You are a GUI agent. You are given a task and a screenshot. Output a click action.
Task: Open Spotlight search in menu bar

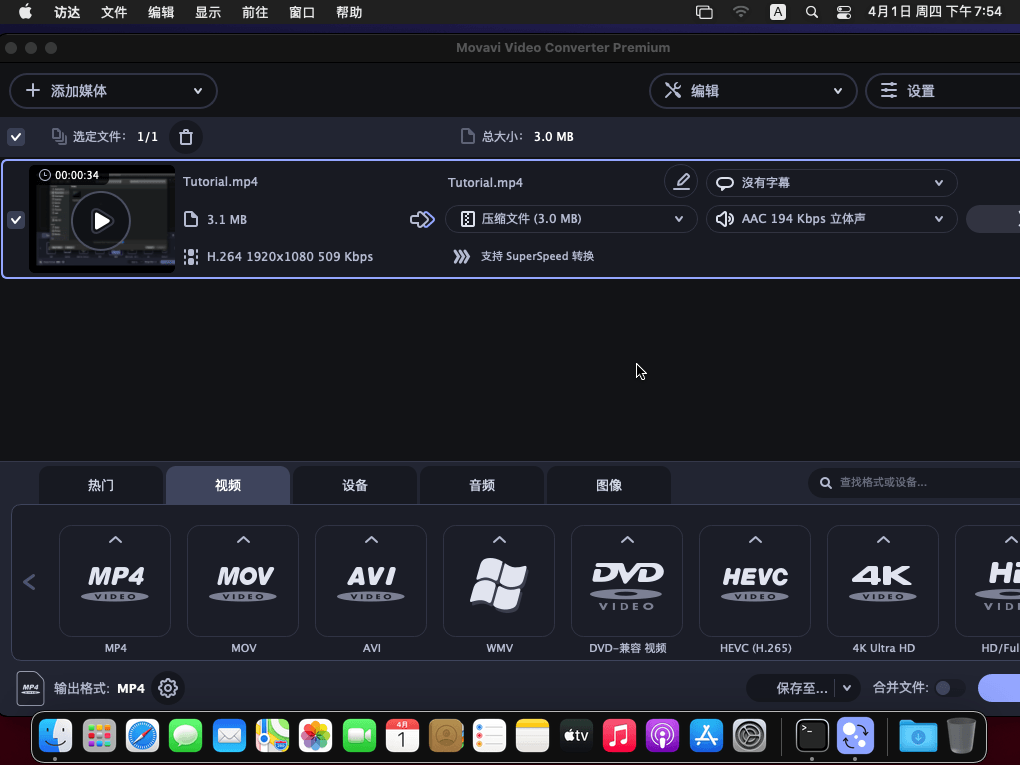pos(812,12)
